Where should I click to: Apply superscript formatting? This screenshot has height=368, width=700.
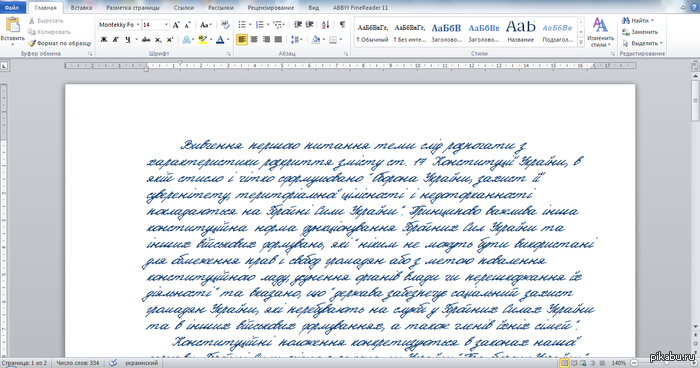170,40
